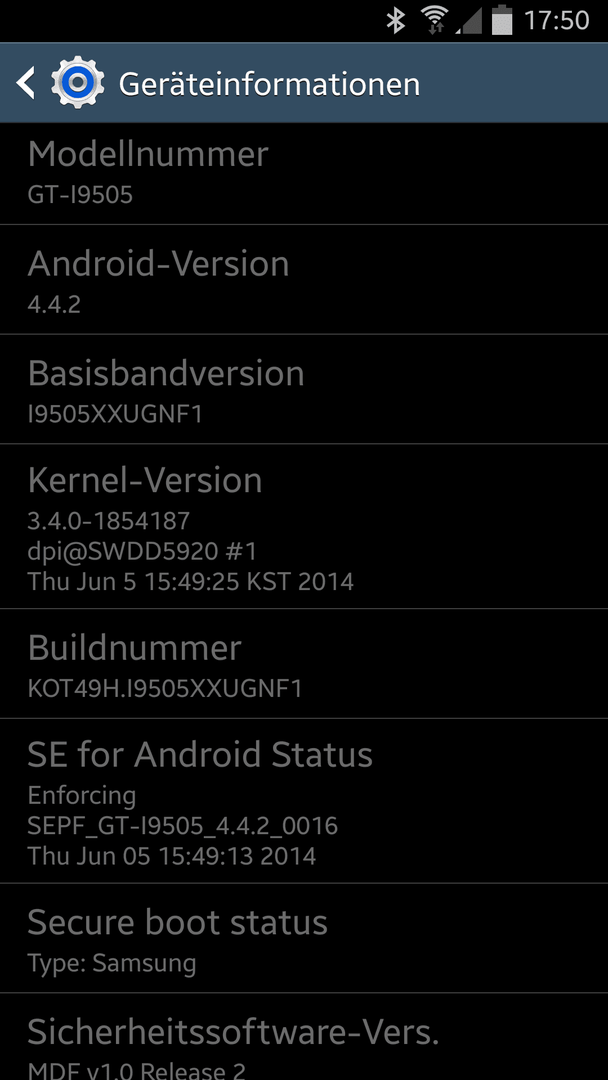Viewport: 608px width, 1080px height.
Task: Tap the Buildnummer row
Action: 304,663
